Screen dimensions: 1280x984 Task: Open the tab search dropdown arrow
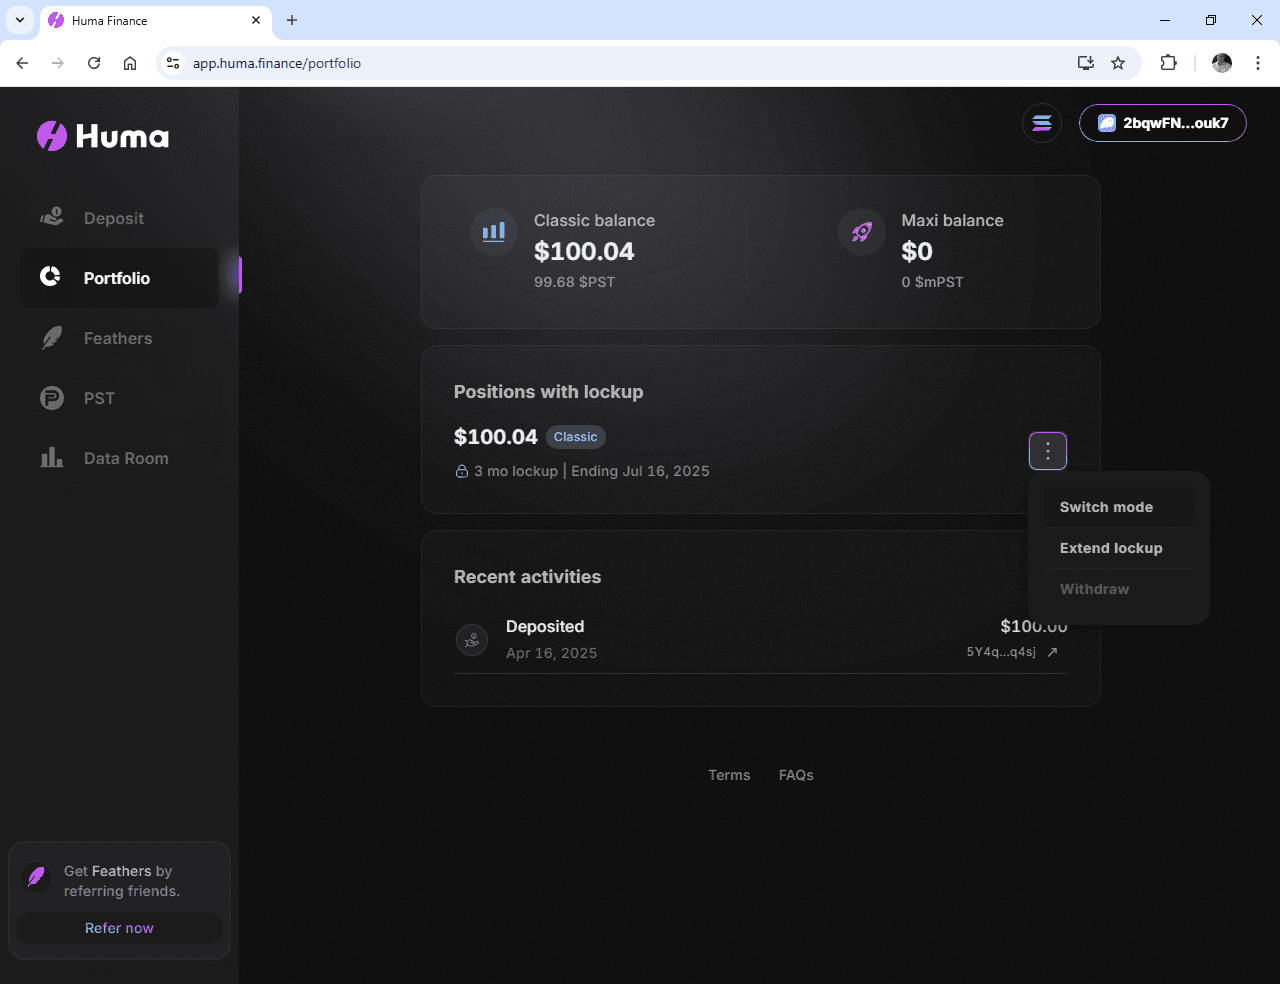tap(19, 20)
